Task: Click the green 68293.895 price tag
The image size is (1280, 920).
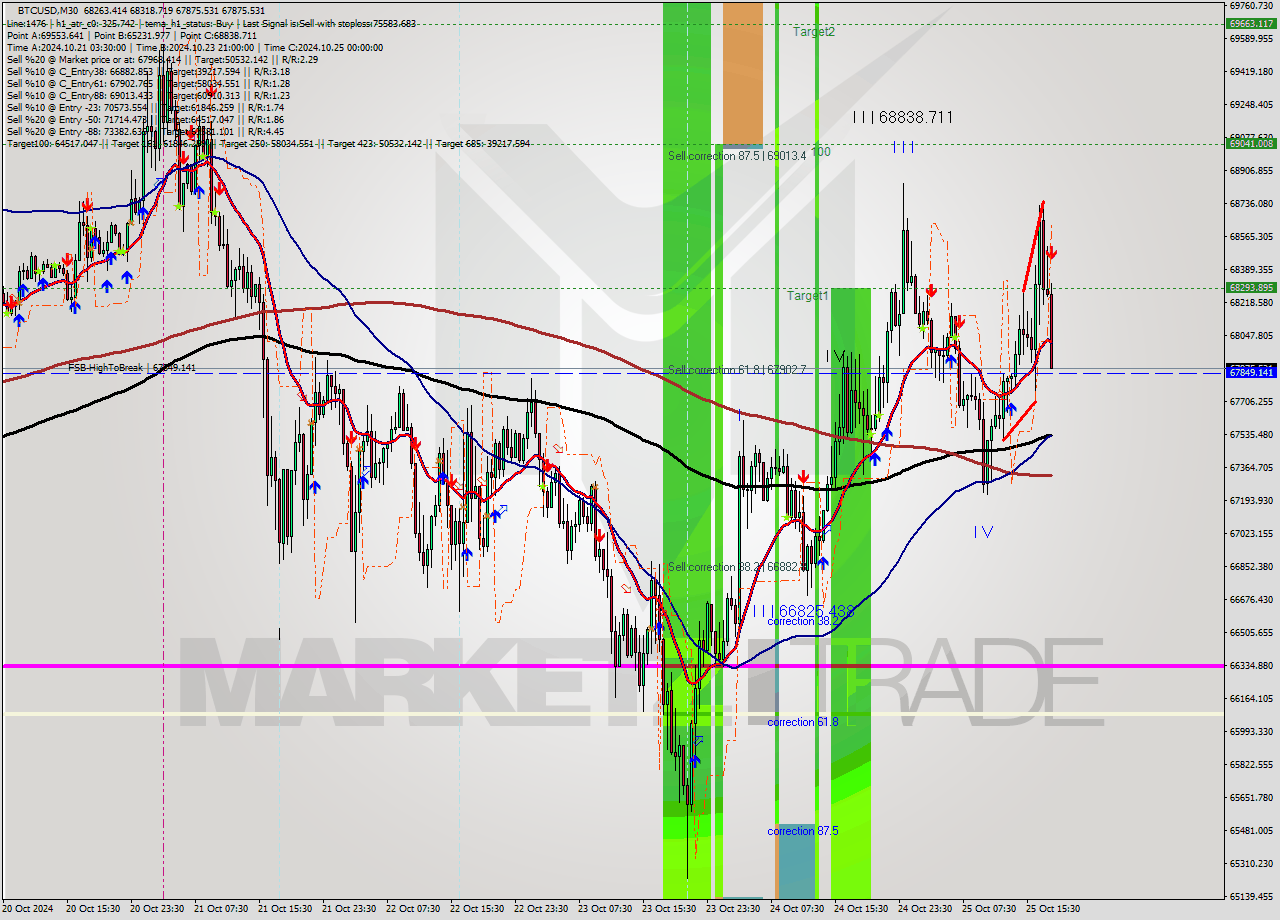Action: [1251, 287]
